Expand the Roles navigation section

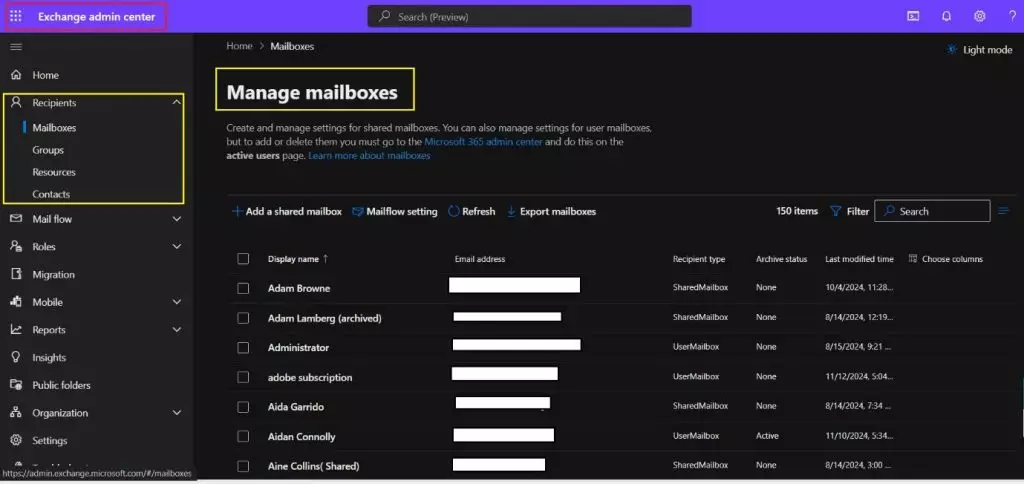[x=177, y=246]
